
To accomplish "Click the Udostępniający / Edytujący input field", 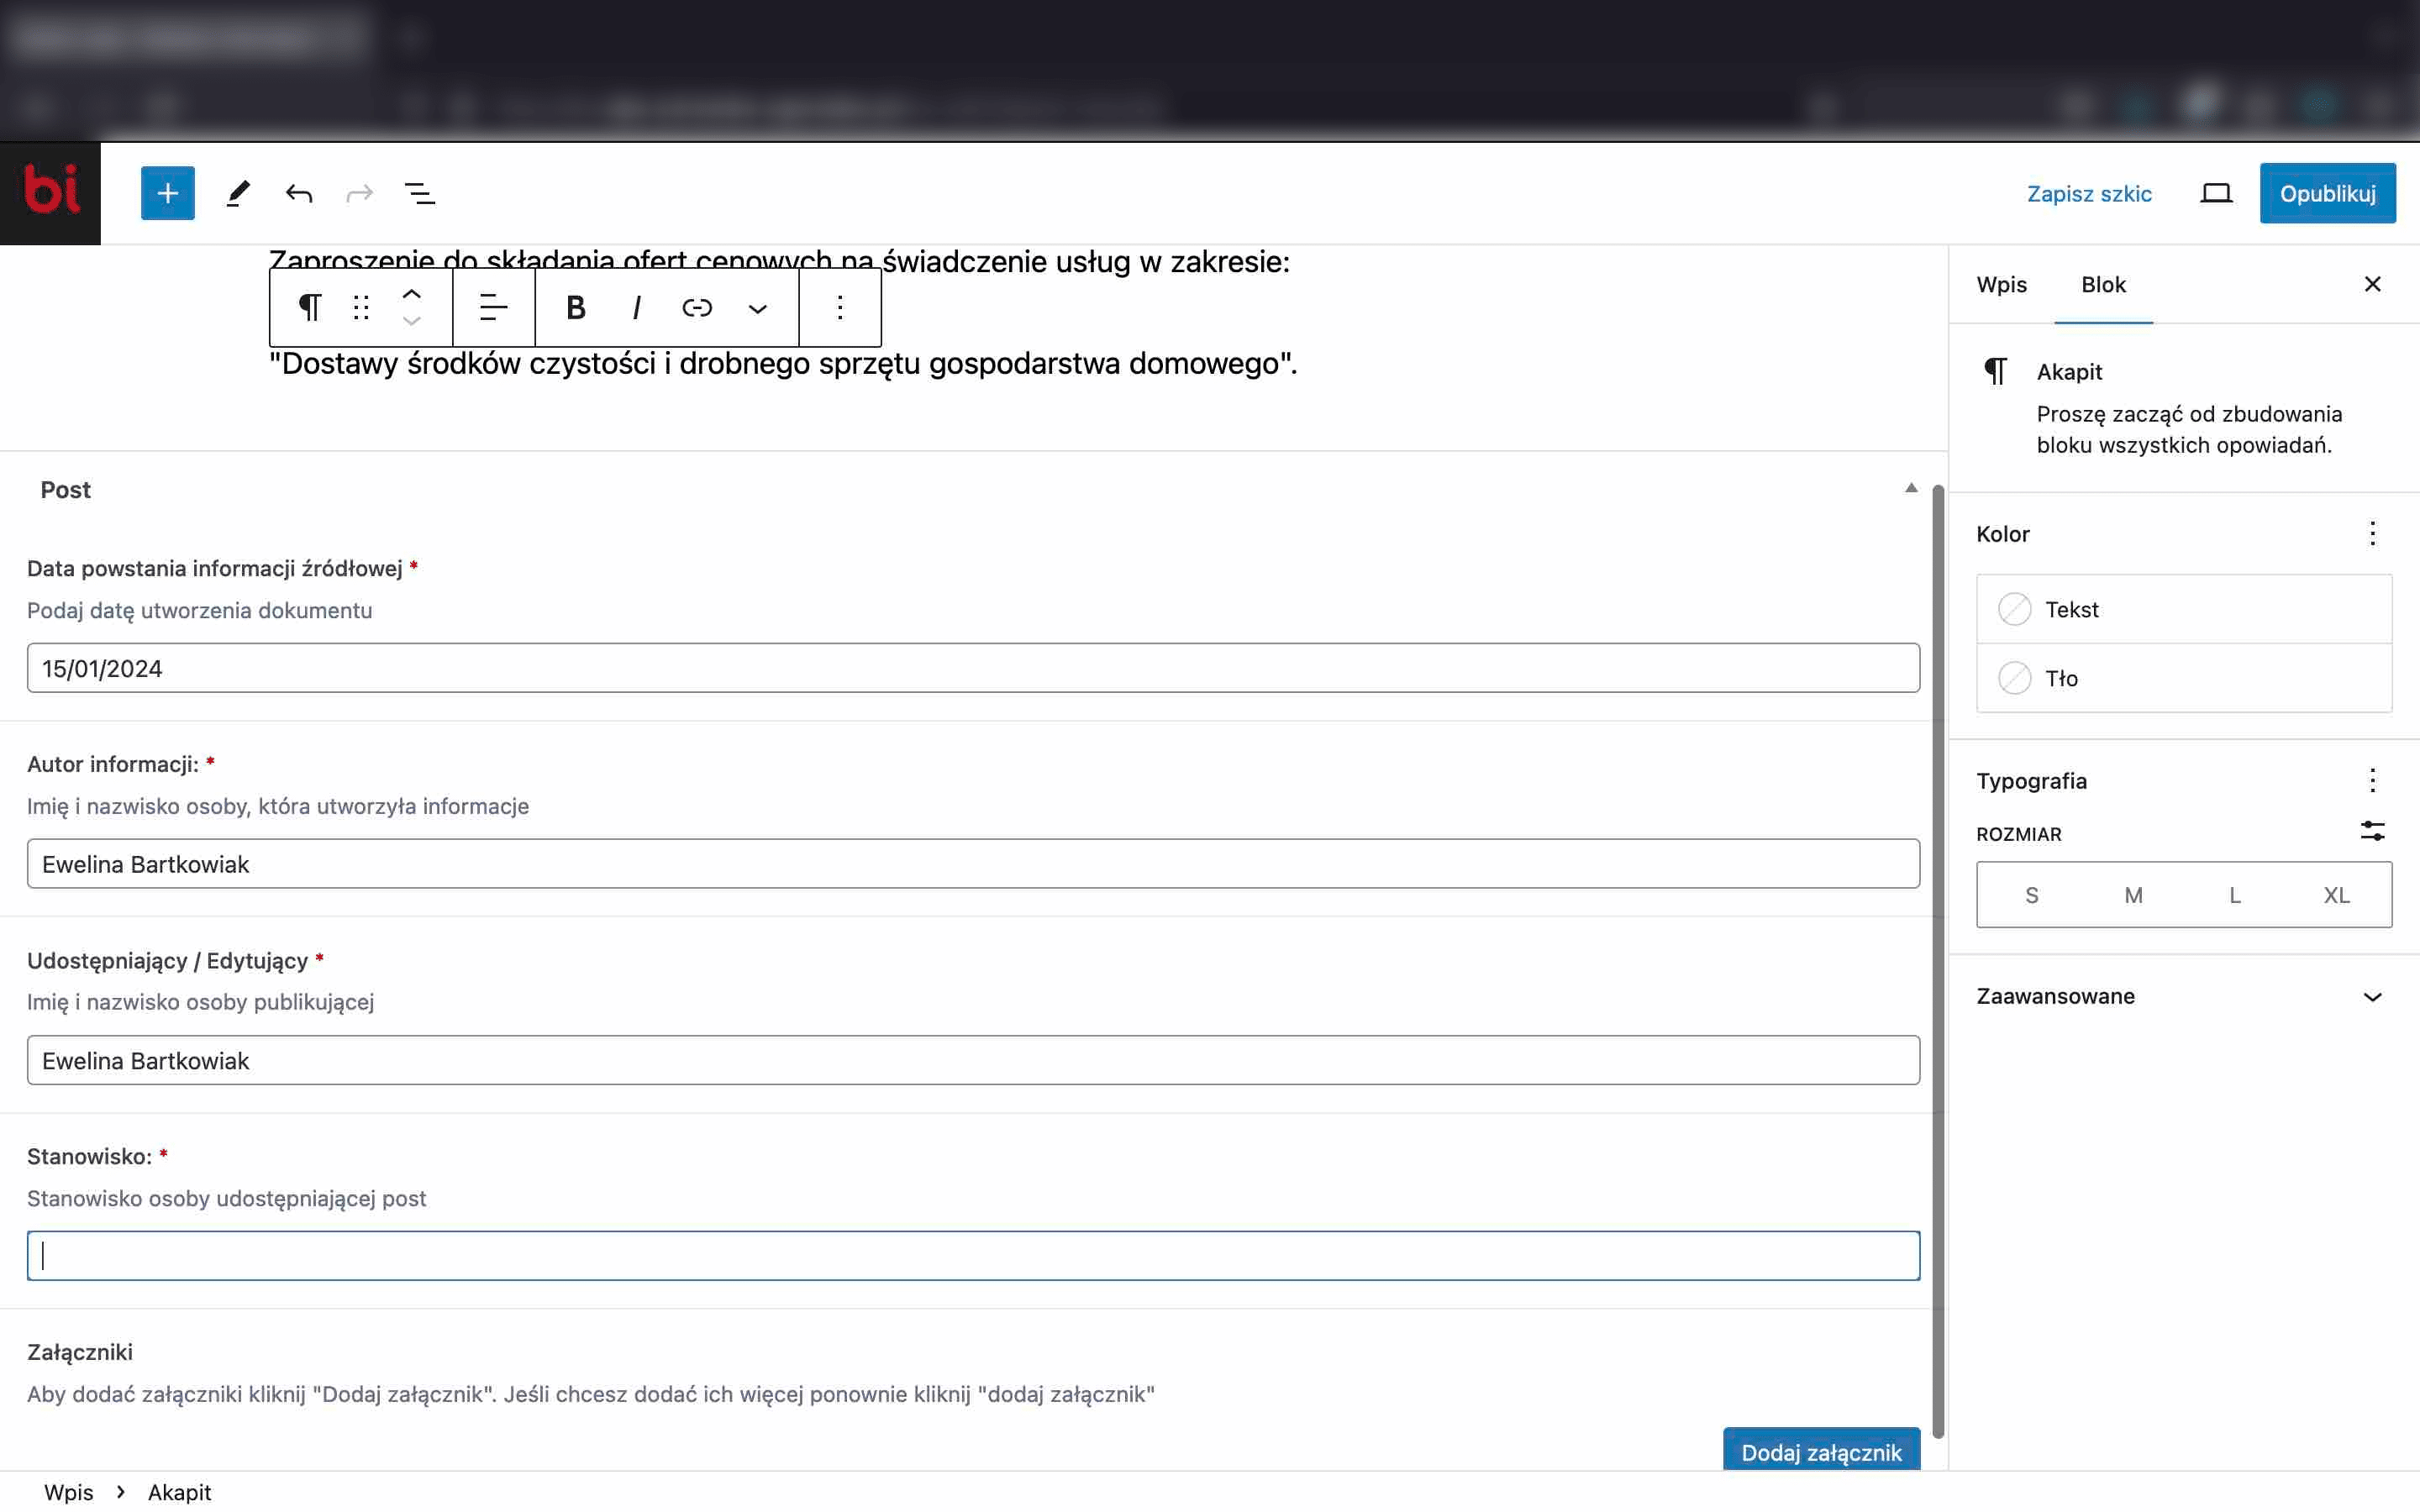I will point(973,1060).
